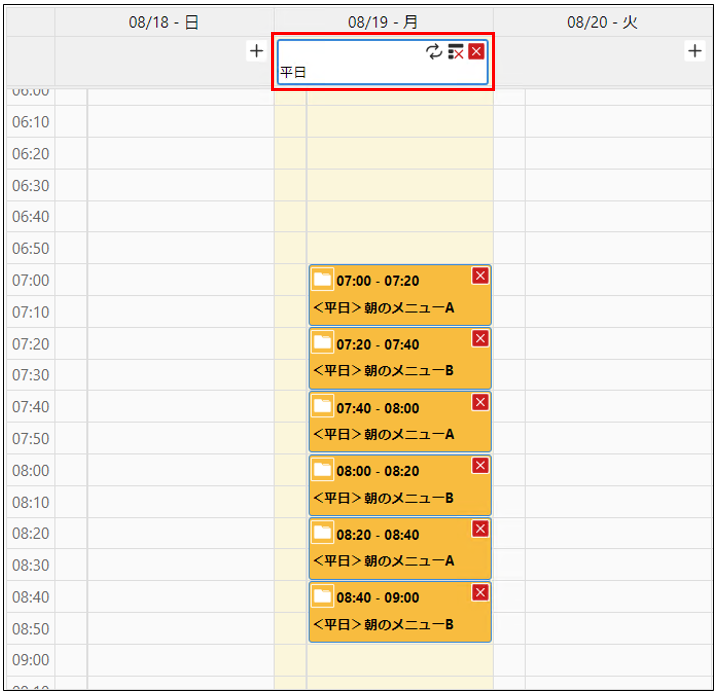Click the 06:20 time row label

pyautogui.click(x=31, y=154)
